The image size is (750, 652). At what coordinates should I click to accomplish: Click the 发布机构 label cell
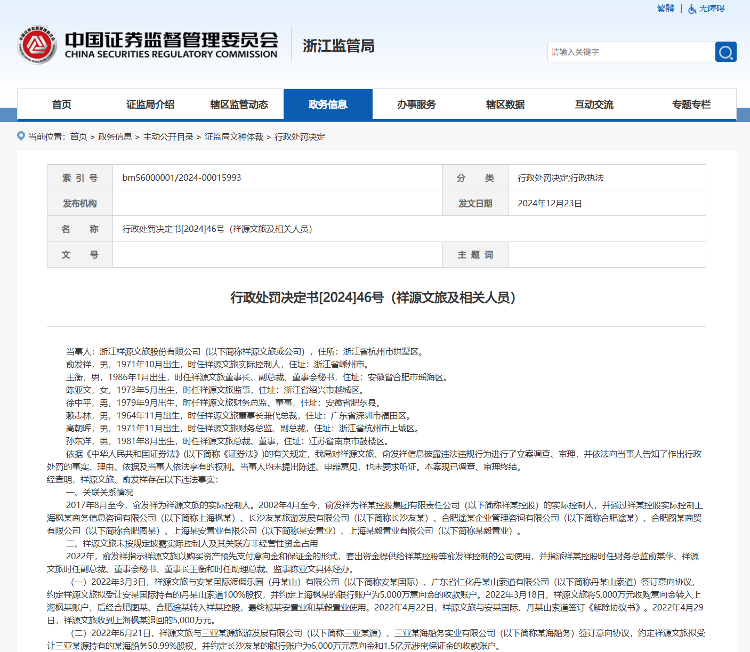click(x=80, y=203)
